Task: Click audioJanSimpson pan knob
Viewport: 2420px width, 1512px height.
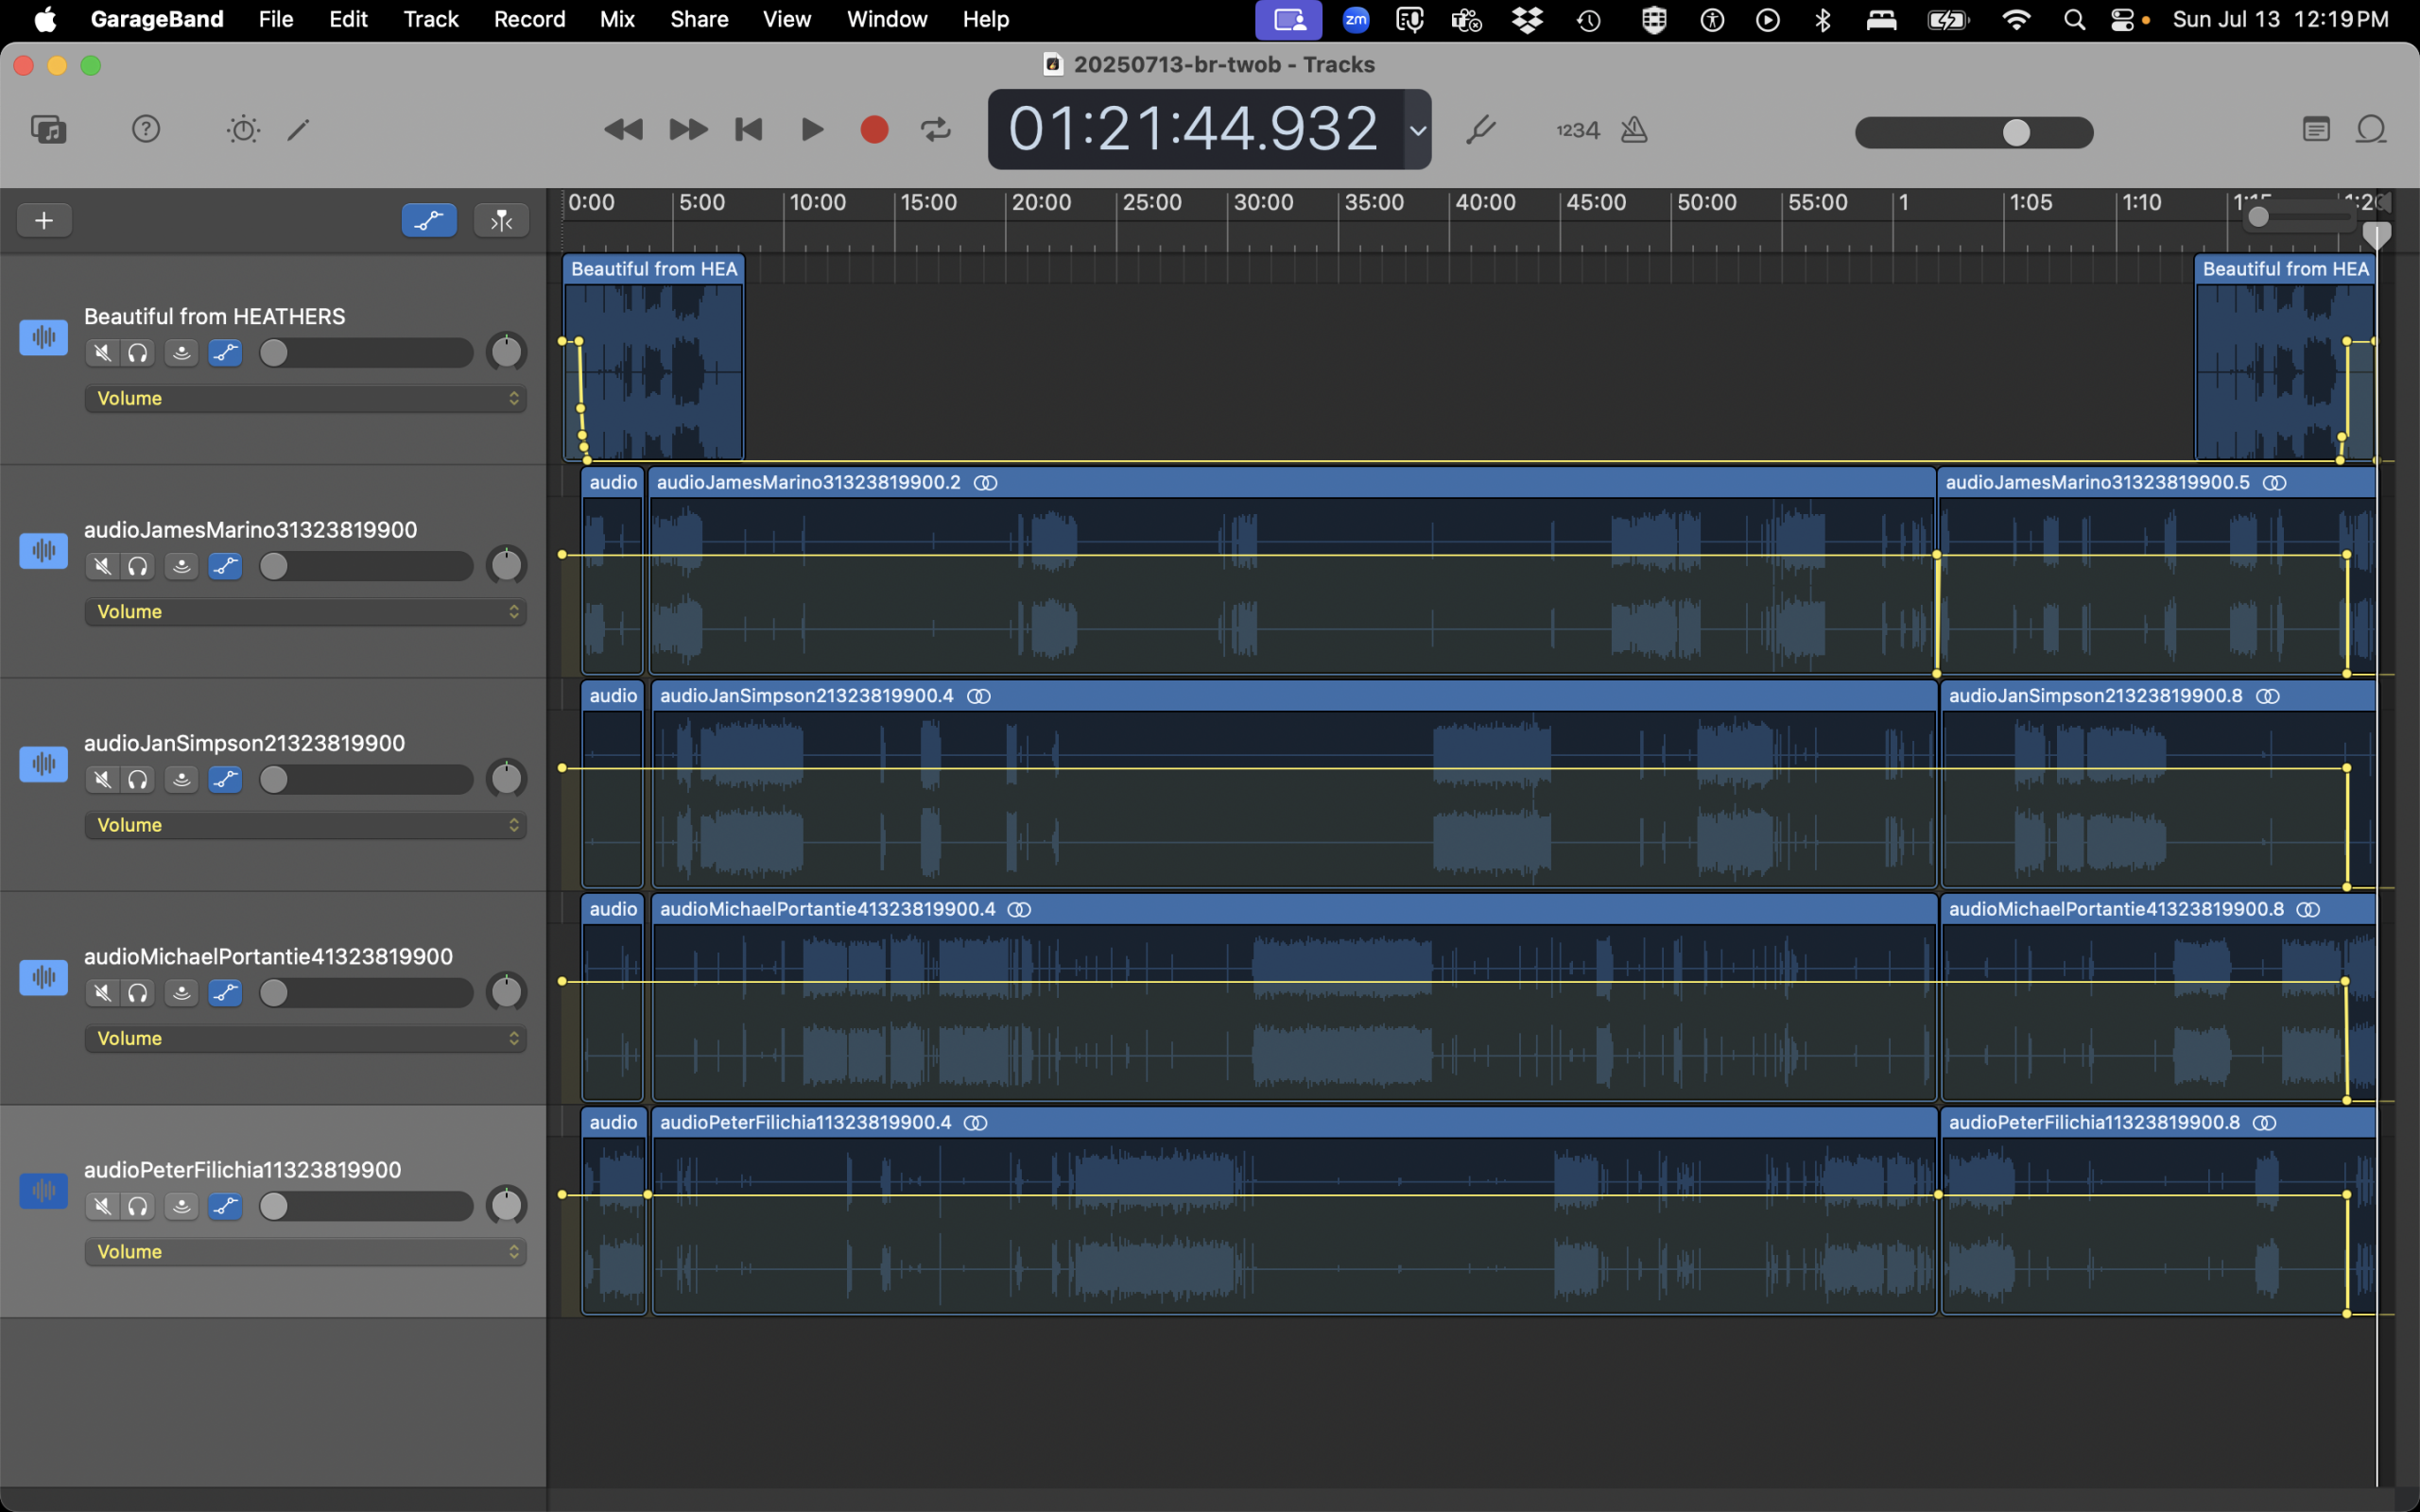Action: (x=506, y=779)
